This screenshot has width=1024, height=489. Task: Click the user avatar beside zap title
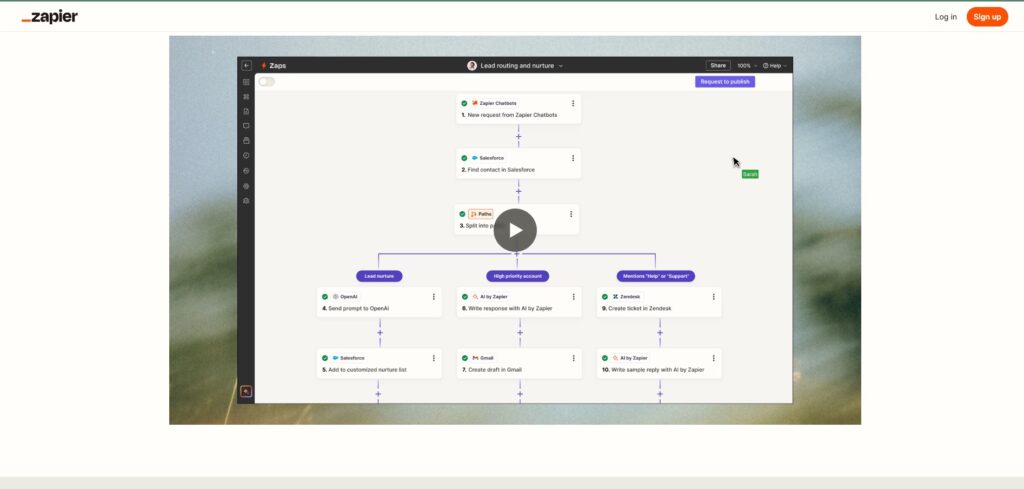(x=472, y=65)
